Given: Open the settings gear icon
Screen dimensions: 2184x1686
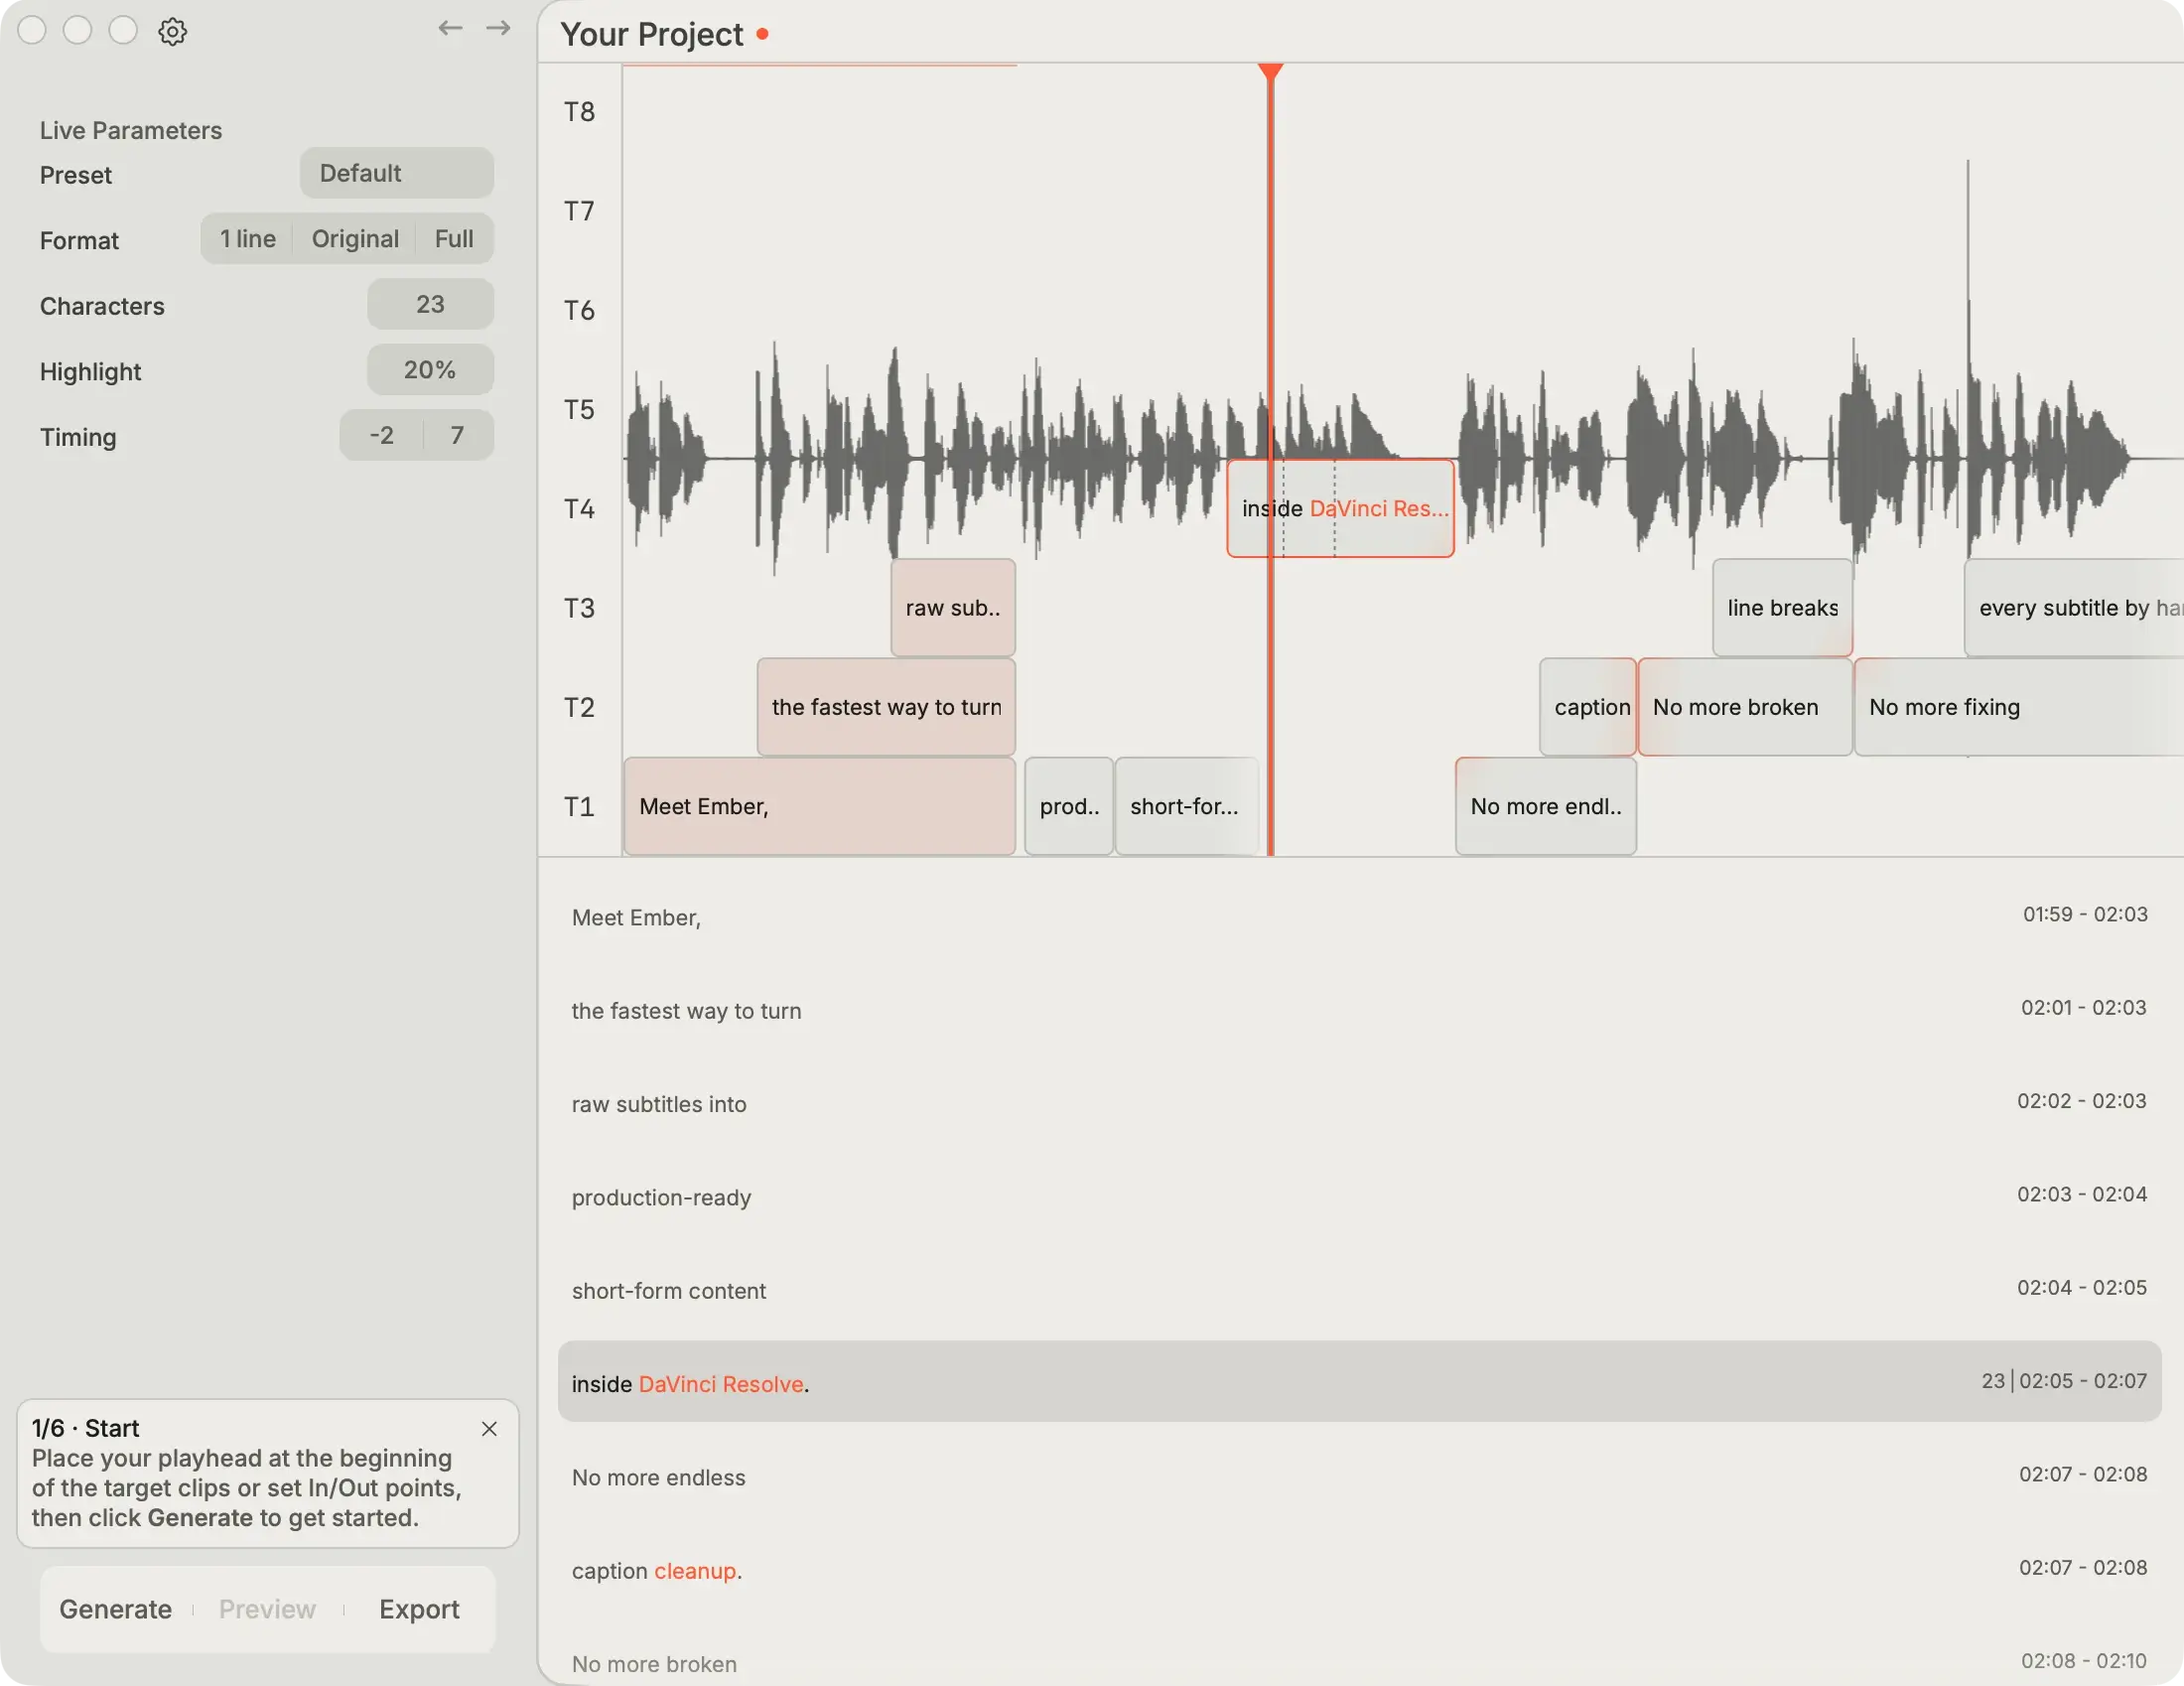Looking at the screenshot, I should [x=172, y=31].
